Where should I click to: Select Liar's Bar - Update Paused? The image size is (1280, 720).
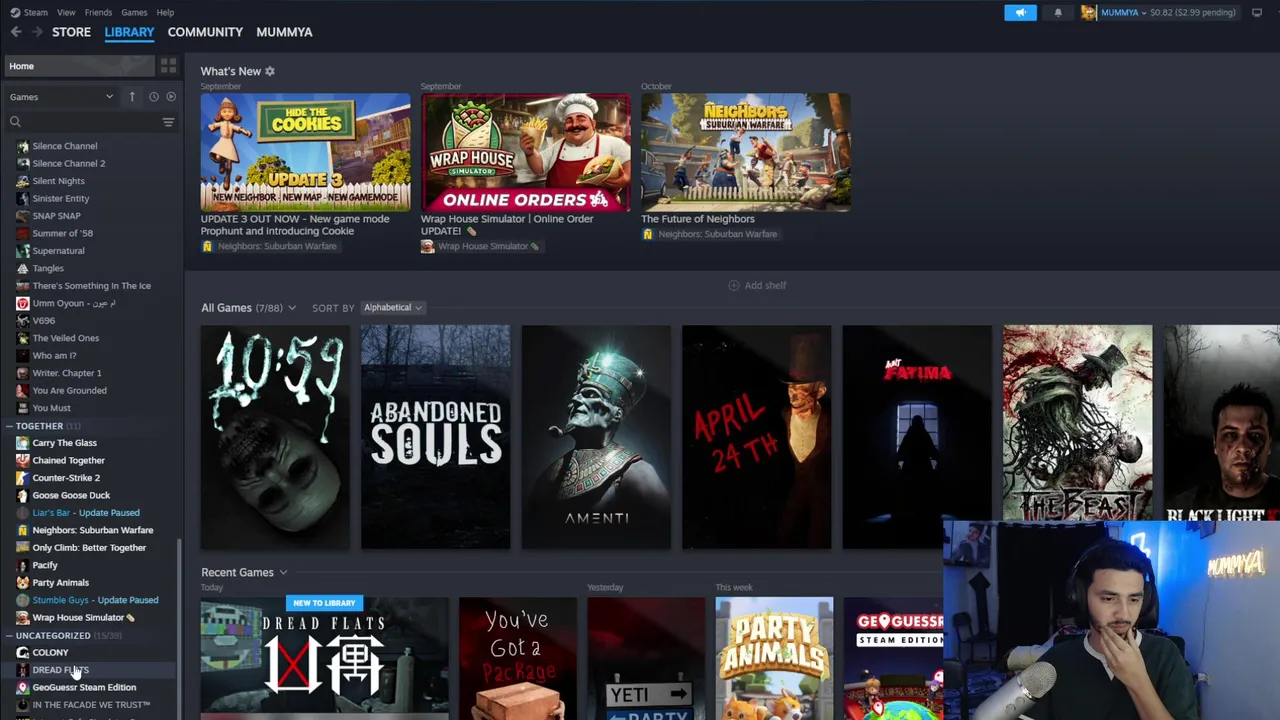point(86,513)
